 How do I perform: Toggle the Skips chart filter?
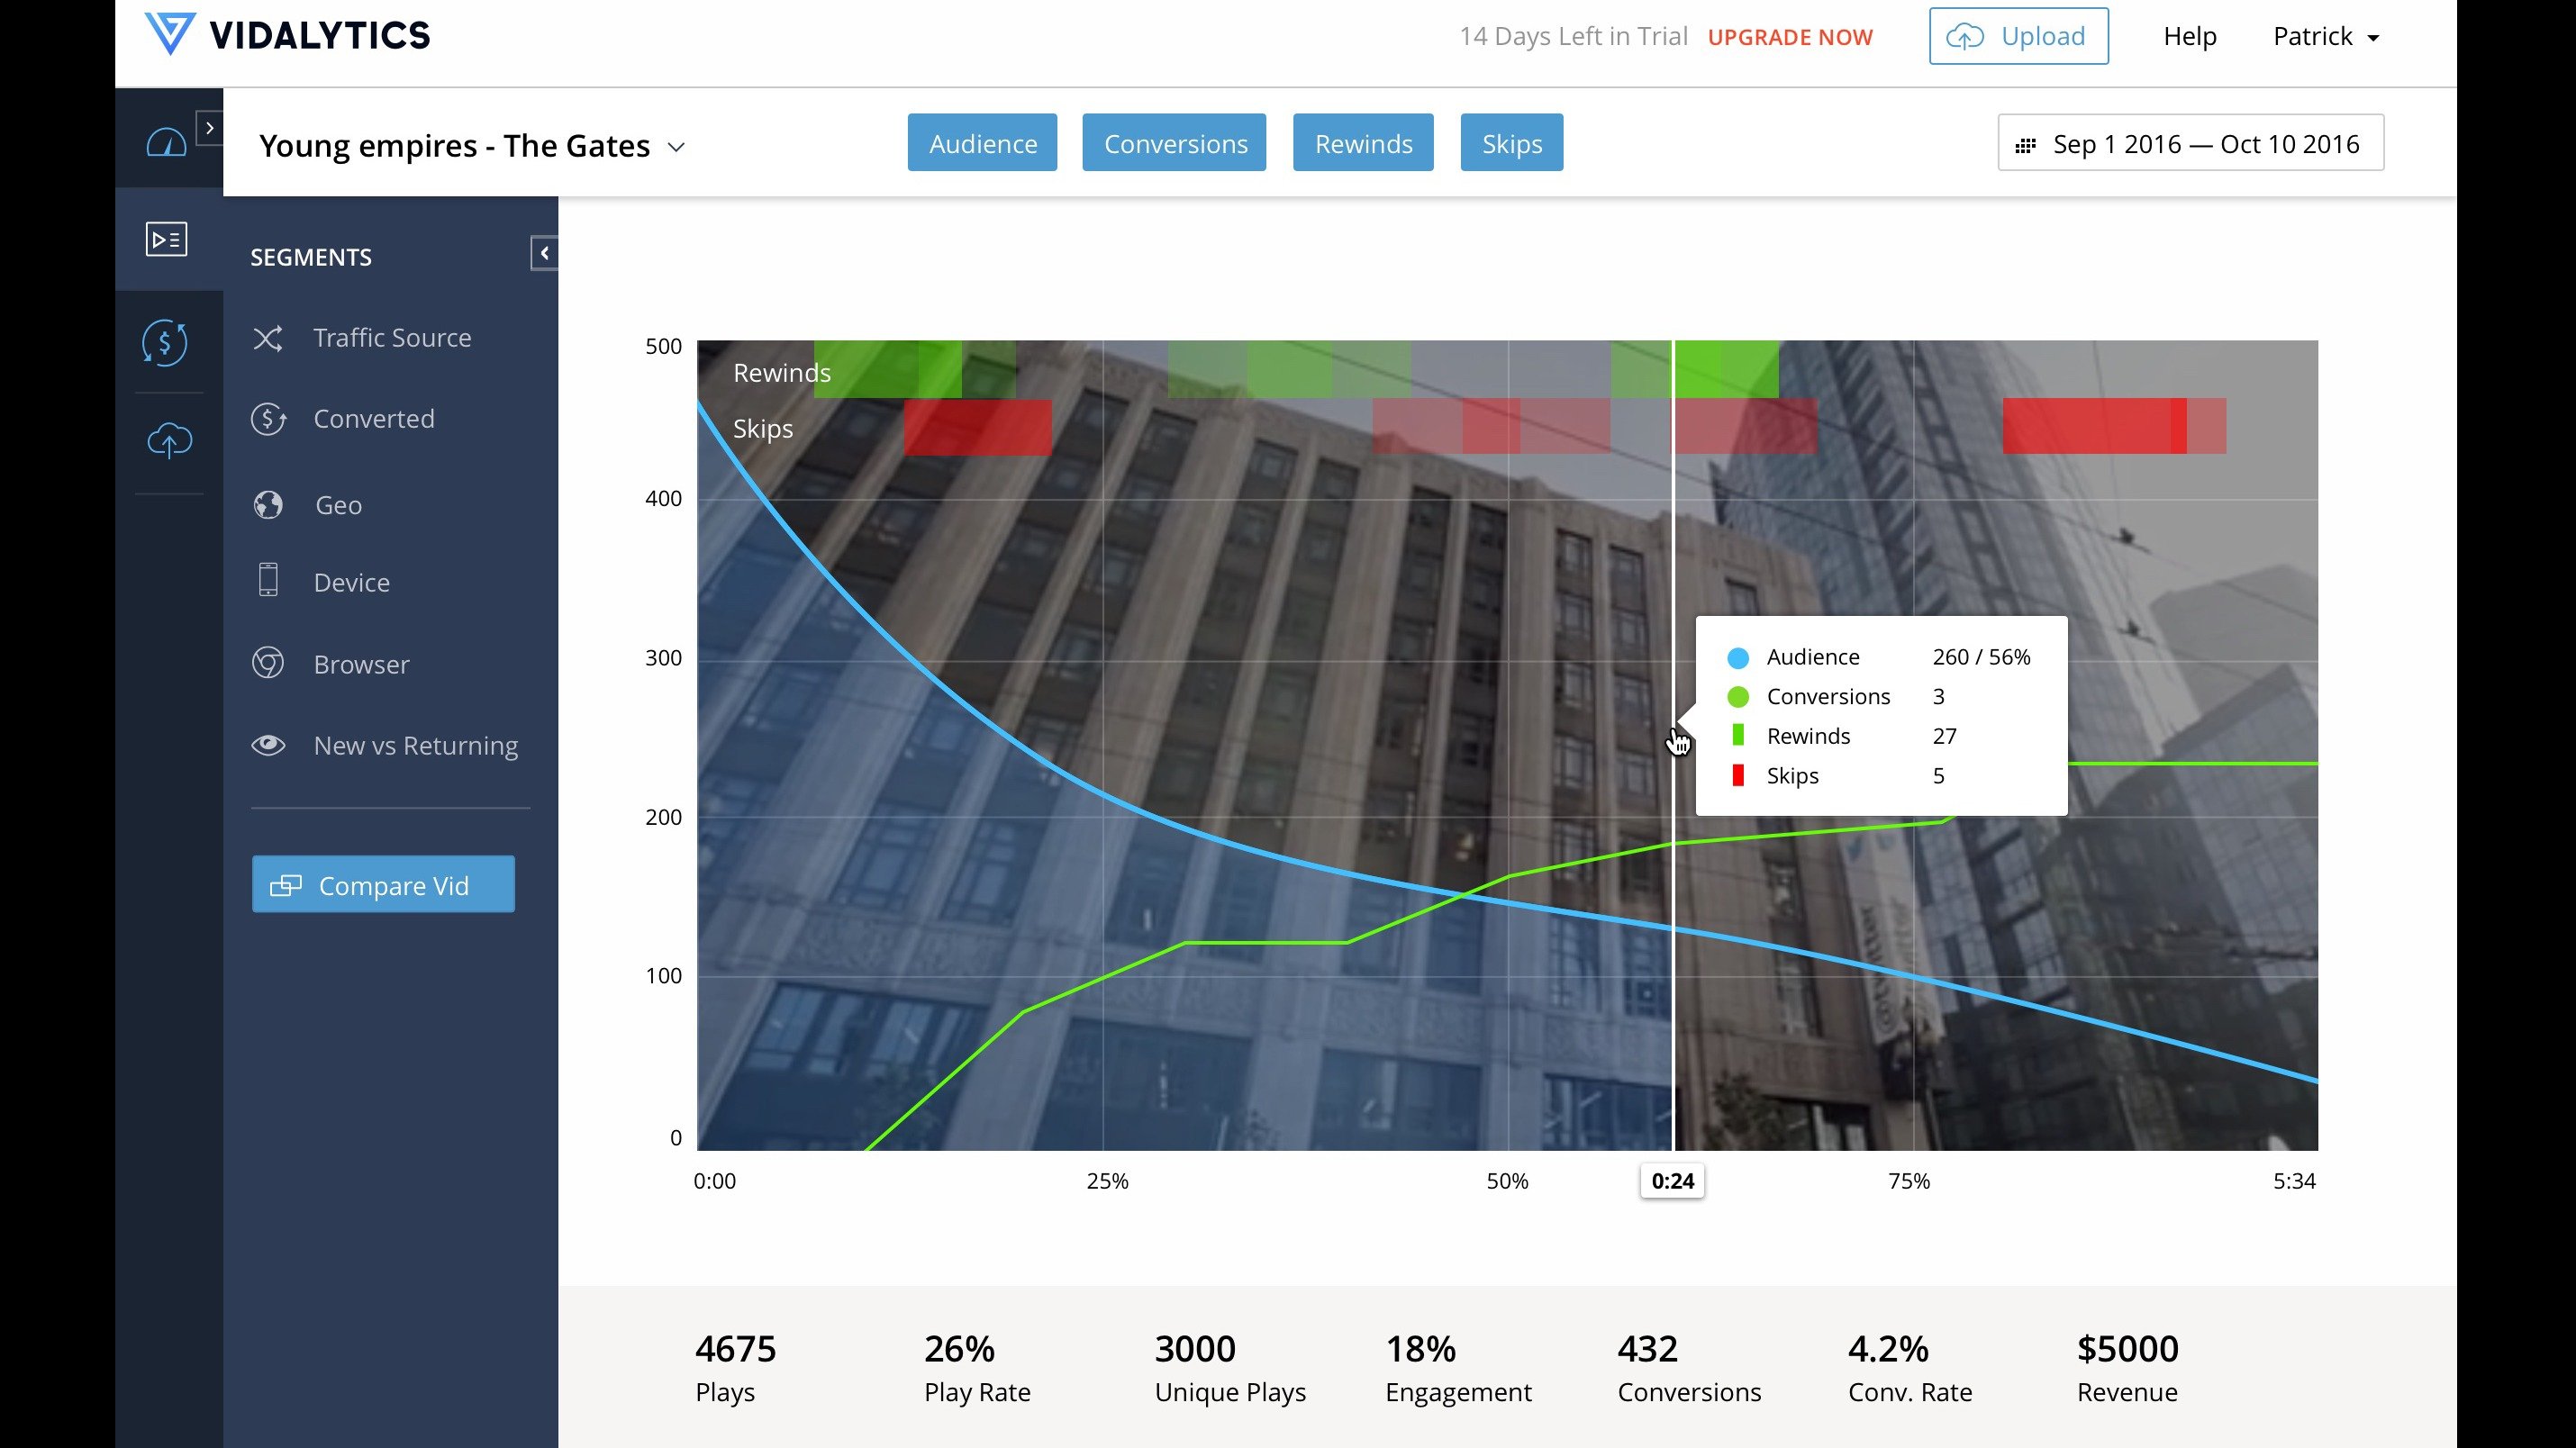[1511, 143]
